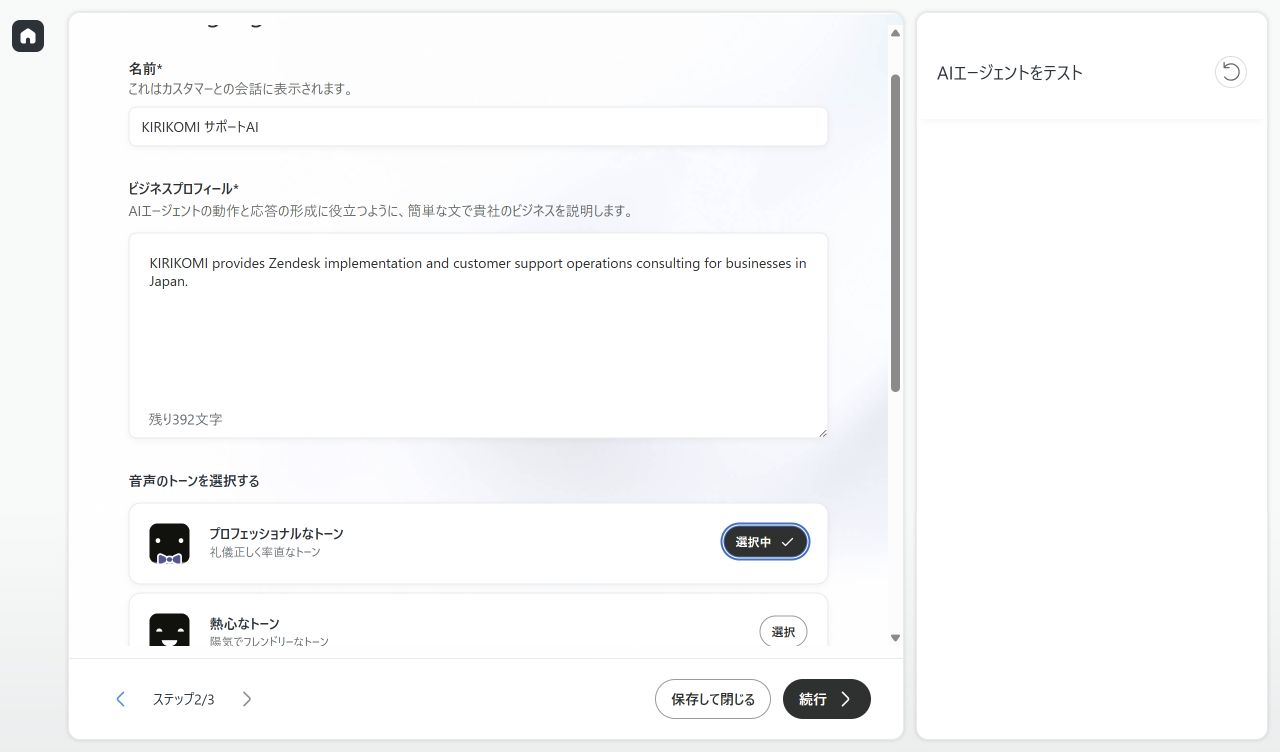The width and height of the screenshot is (1280, 752).
Task: Go to previous step chevron
Action: (x=121, y=699)
